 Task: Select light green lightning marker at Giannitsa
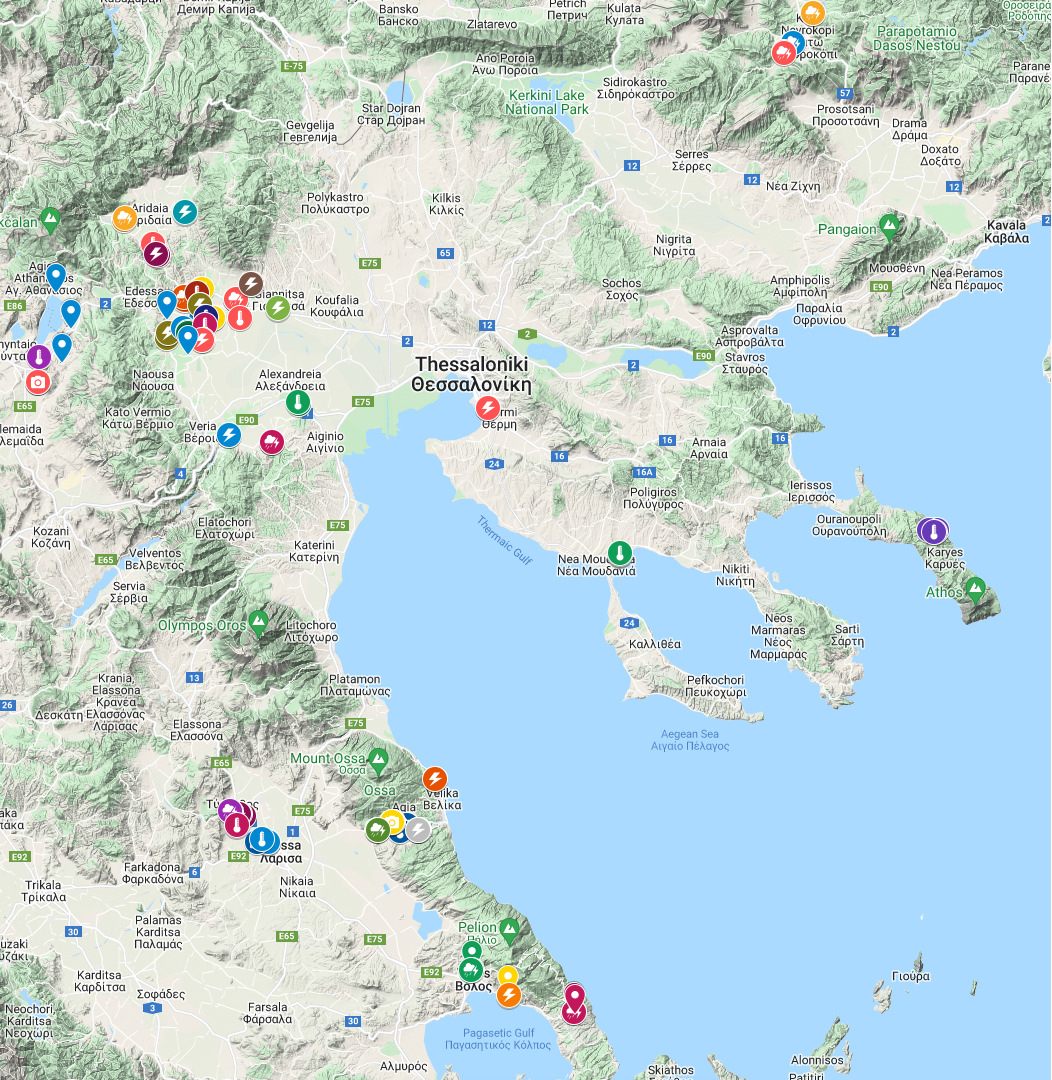pyautogui.click(x=278, y=308)
